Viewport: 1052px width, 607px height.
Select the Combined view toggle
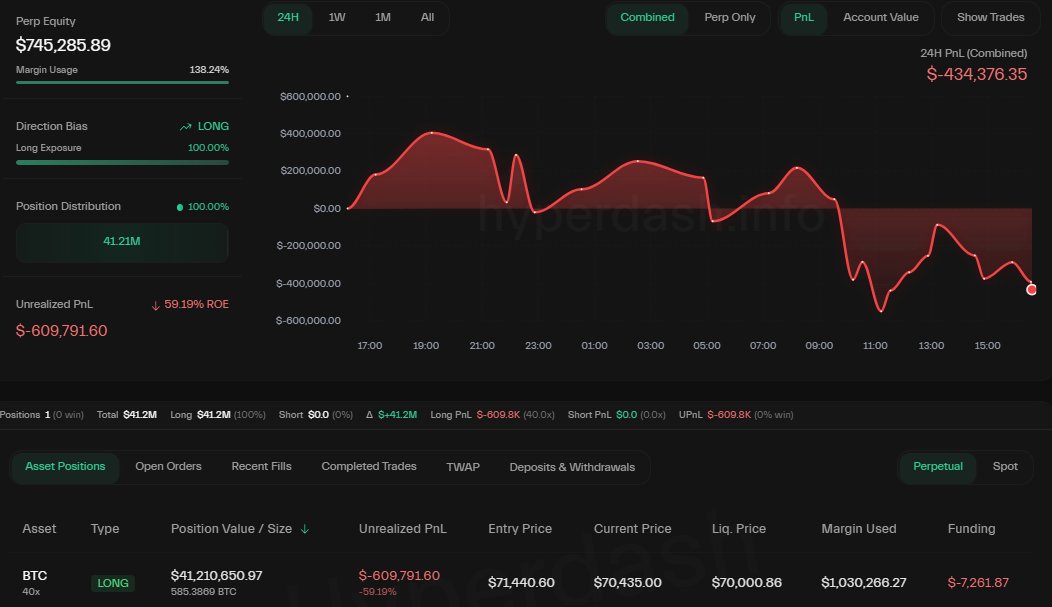647,18
